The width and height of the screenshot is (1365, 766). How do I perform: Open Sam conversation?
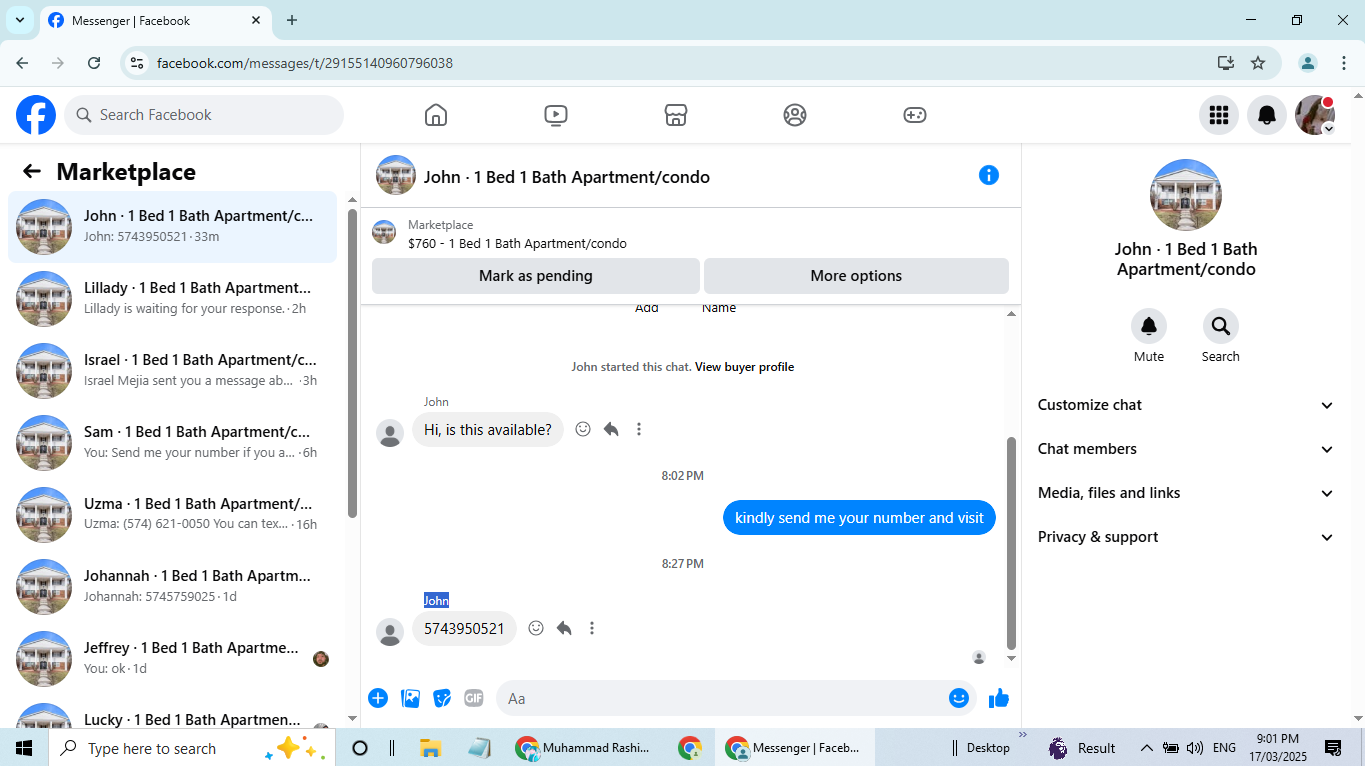coord(173,443)
